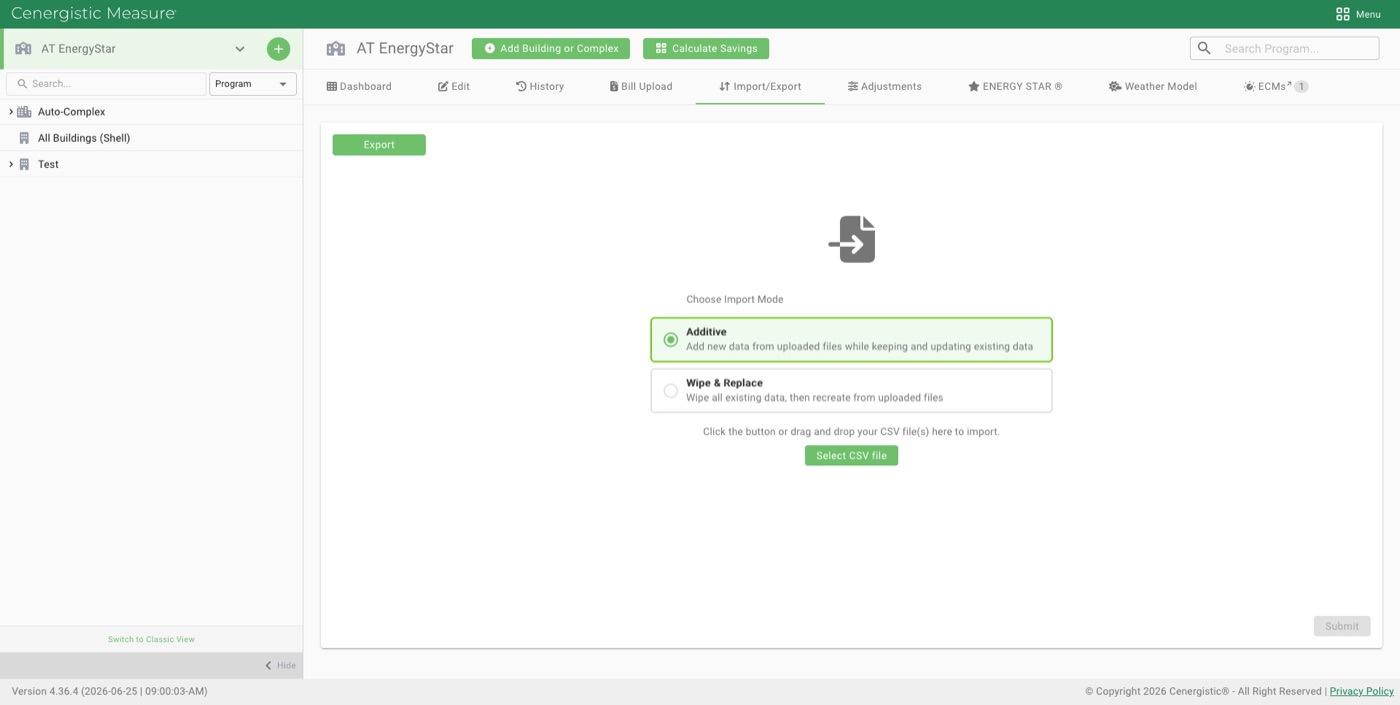Viewport: 1400px width, 705px height.
Task: Select the Wipe & Replace radio
Action: pos(671,391)
